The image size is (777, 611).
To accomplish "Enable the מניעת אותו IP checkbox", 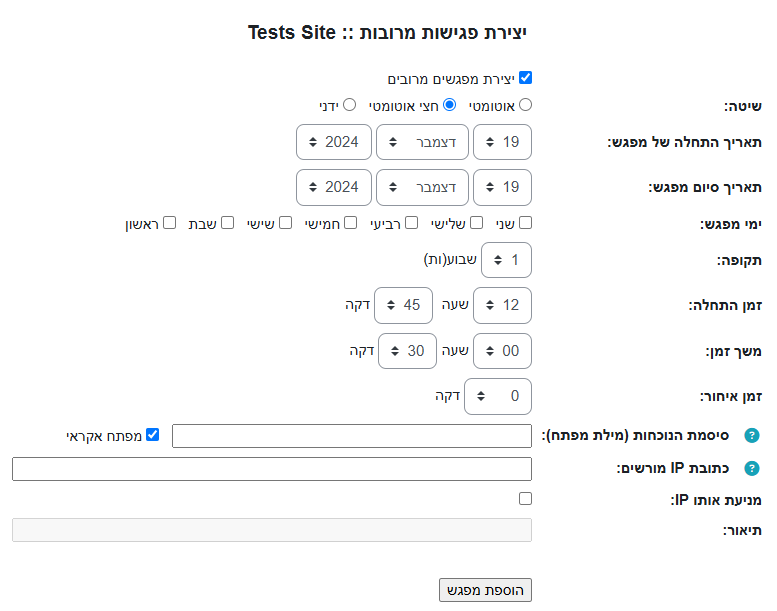I will pyautogui.click(x=525, y=498).
